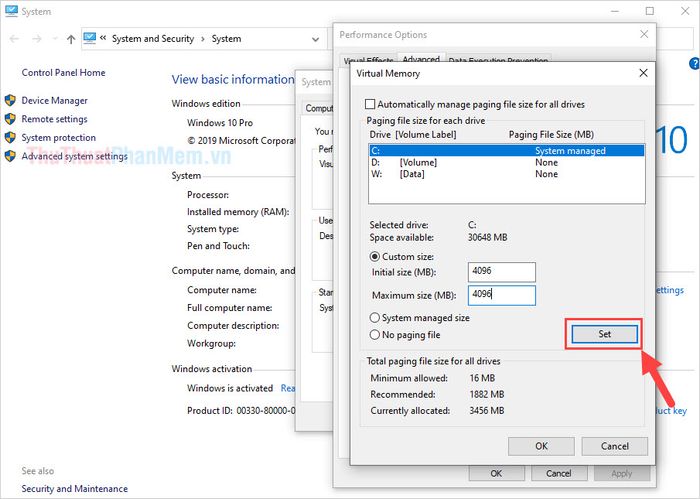Expand the address bar history dropdown
The height and width of the screenshot is (499, 700).
pyautogui.click(x=316, y=39)
